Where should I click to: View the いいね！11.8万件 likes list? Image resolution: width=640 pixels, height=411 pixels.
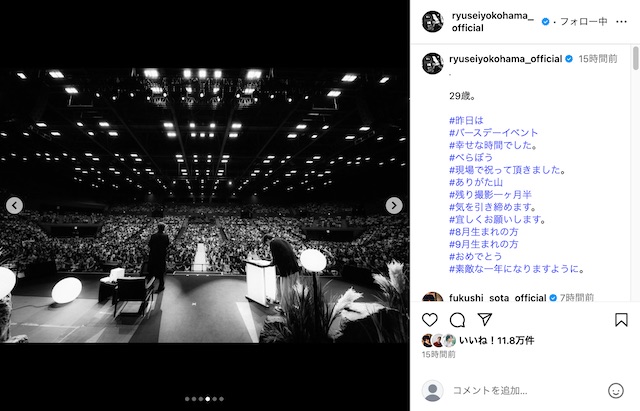(496, 340)
